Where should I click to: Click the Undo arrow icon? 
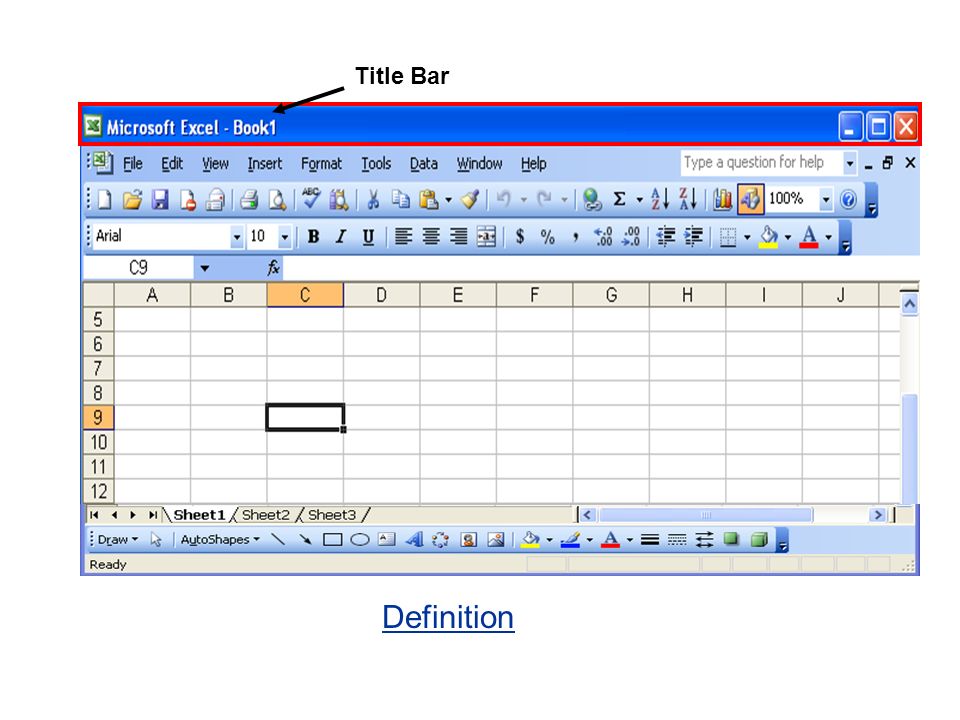[503, 200]
